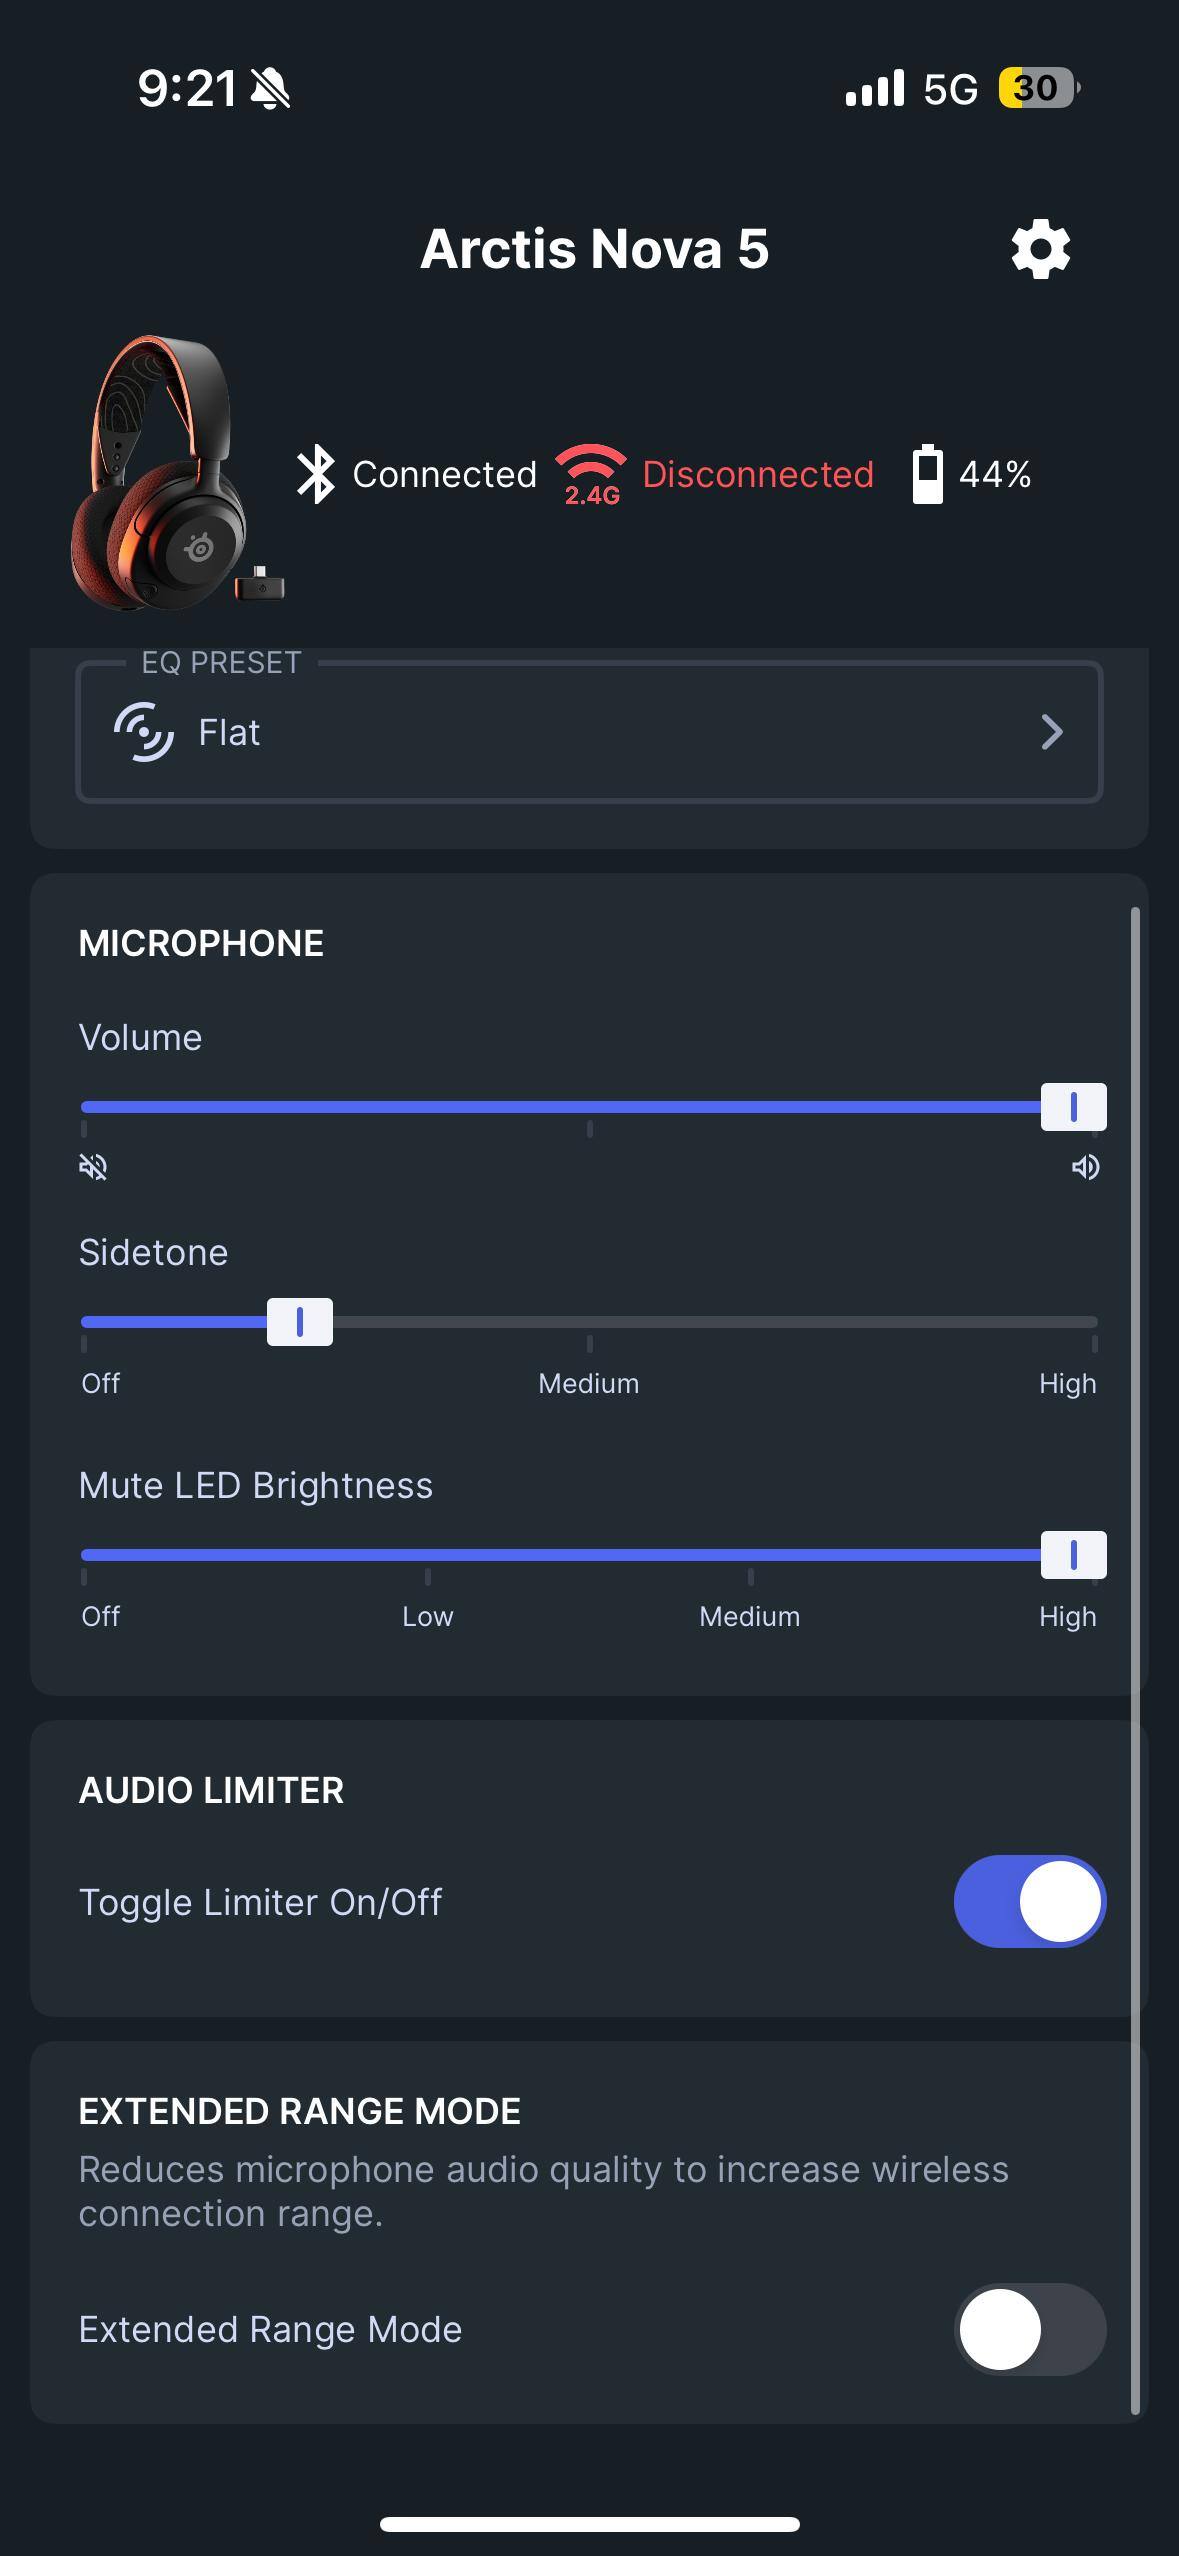1179x2556 pixels.
Task: Open the Flat EQ preset selector
Action: tap(588, 732)
